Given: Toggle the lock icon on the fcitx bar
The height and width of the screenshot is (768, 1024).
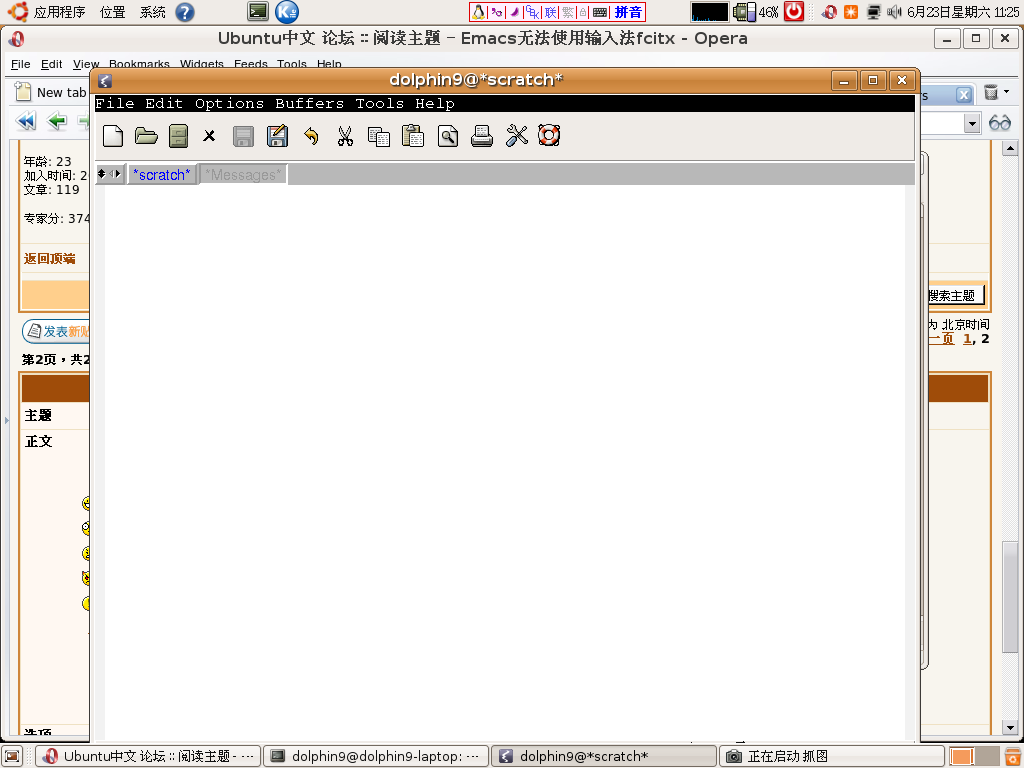Looking at the screenshot, I should pyautogui.click(x=583, y=12).
